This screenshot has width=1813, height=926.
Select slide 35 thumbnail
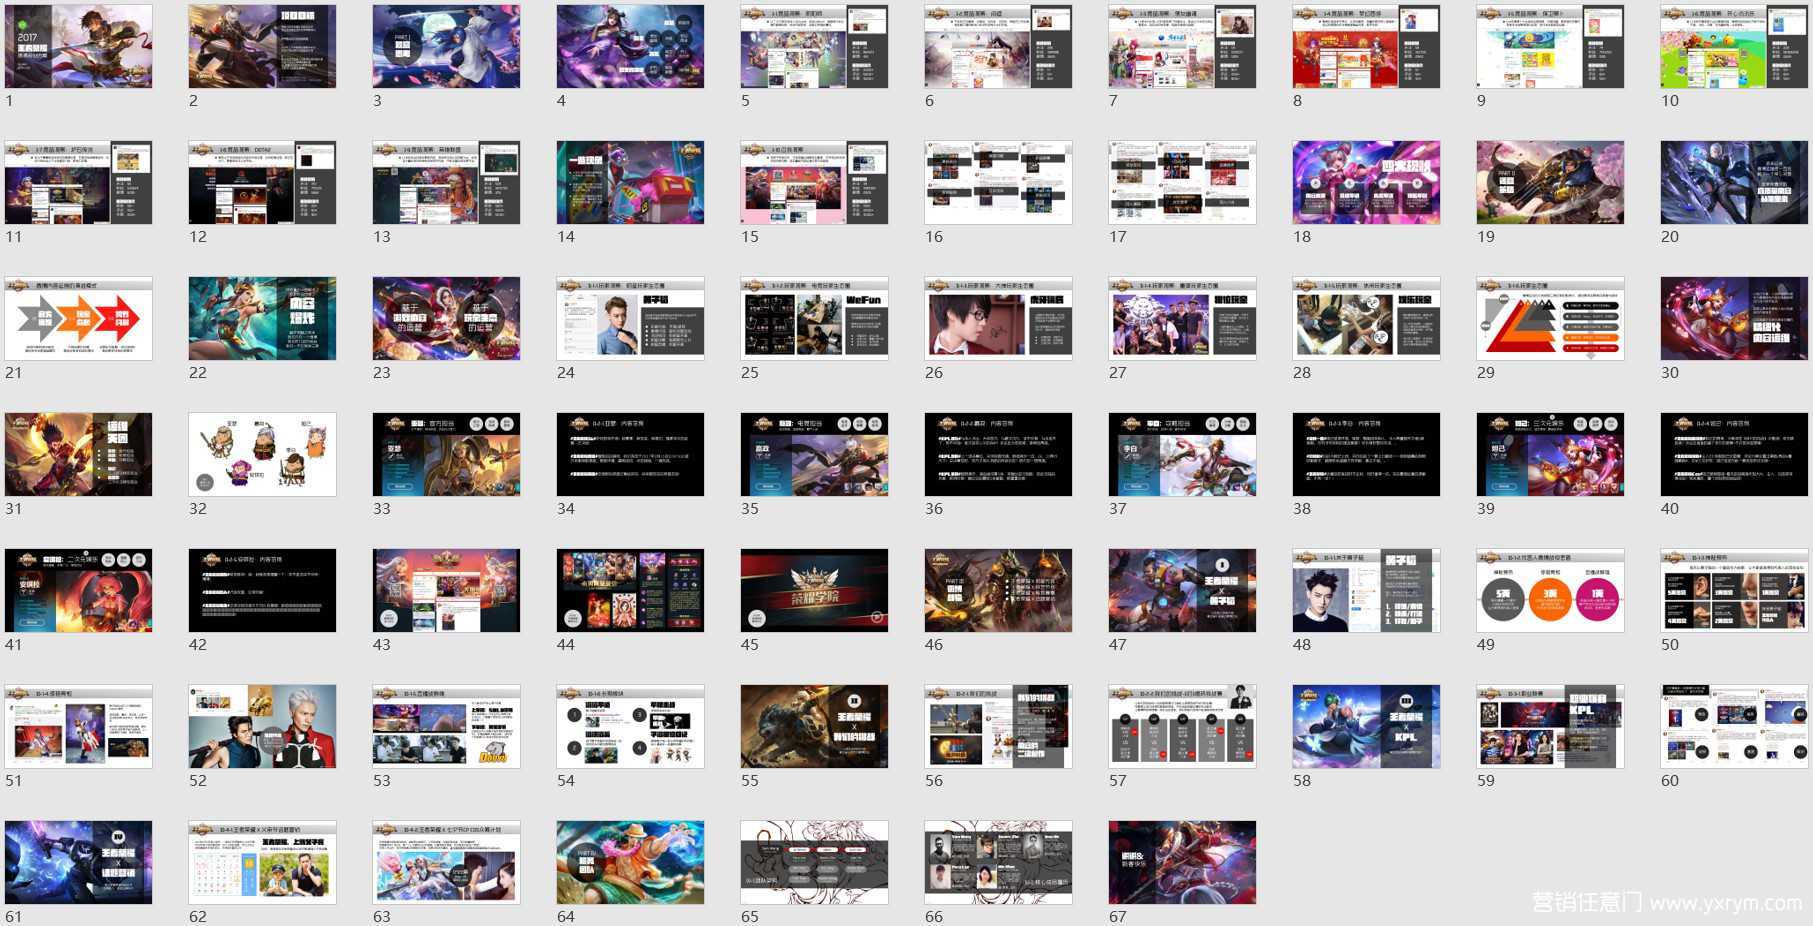[814, 454]
